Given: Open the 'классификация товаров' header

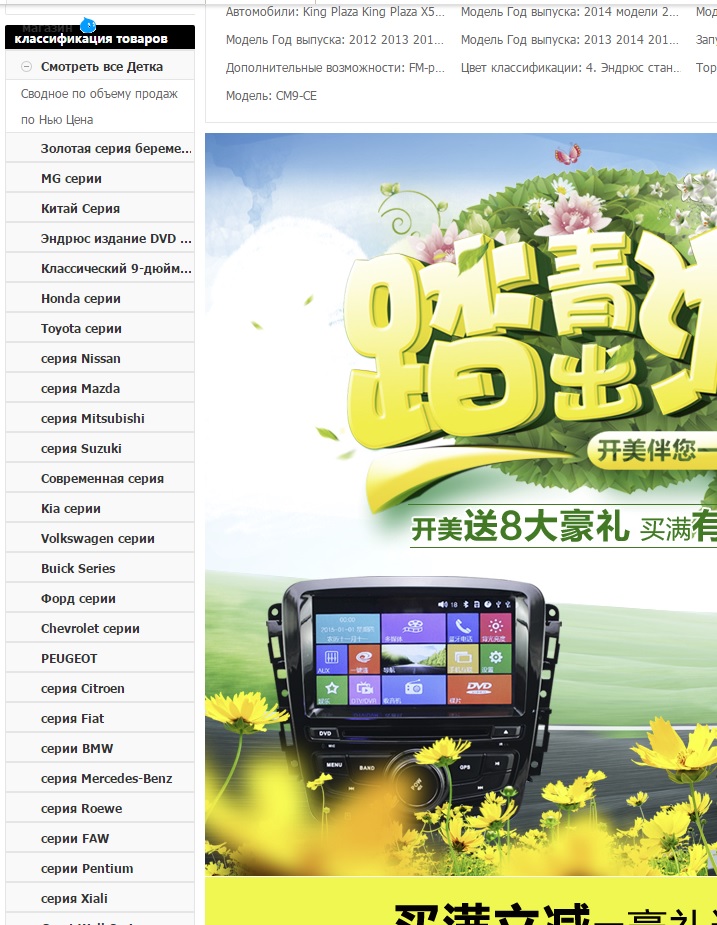Looking at the screenshot, I should point(91,39).
